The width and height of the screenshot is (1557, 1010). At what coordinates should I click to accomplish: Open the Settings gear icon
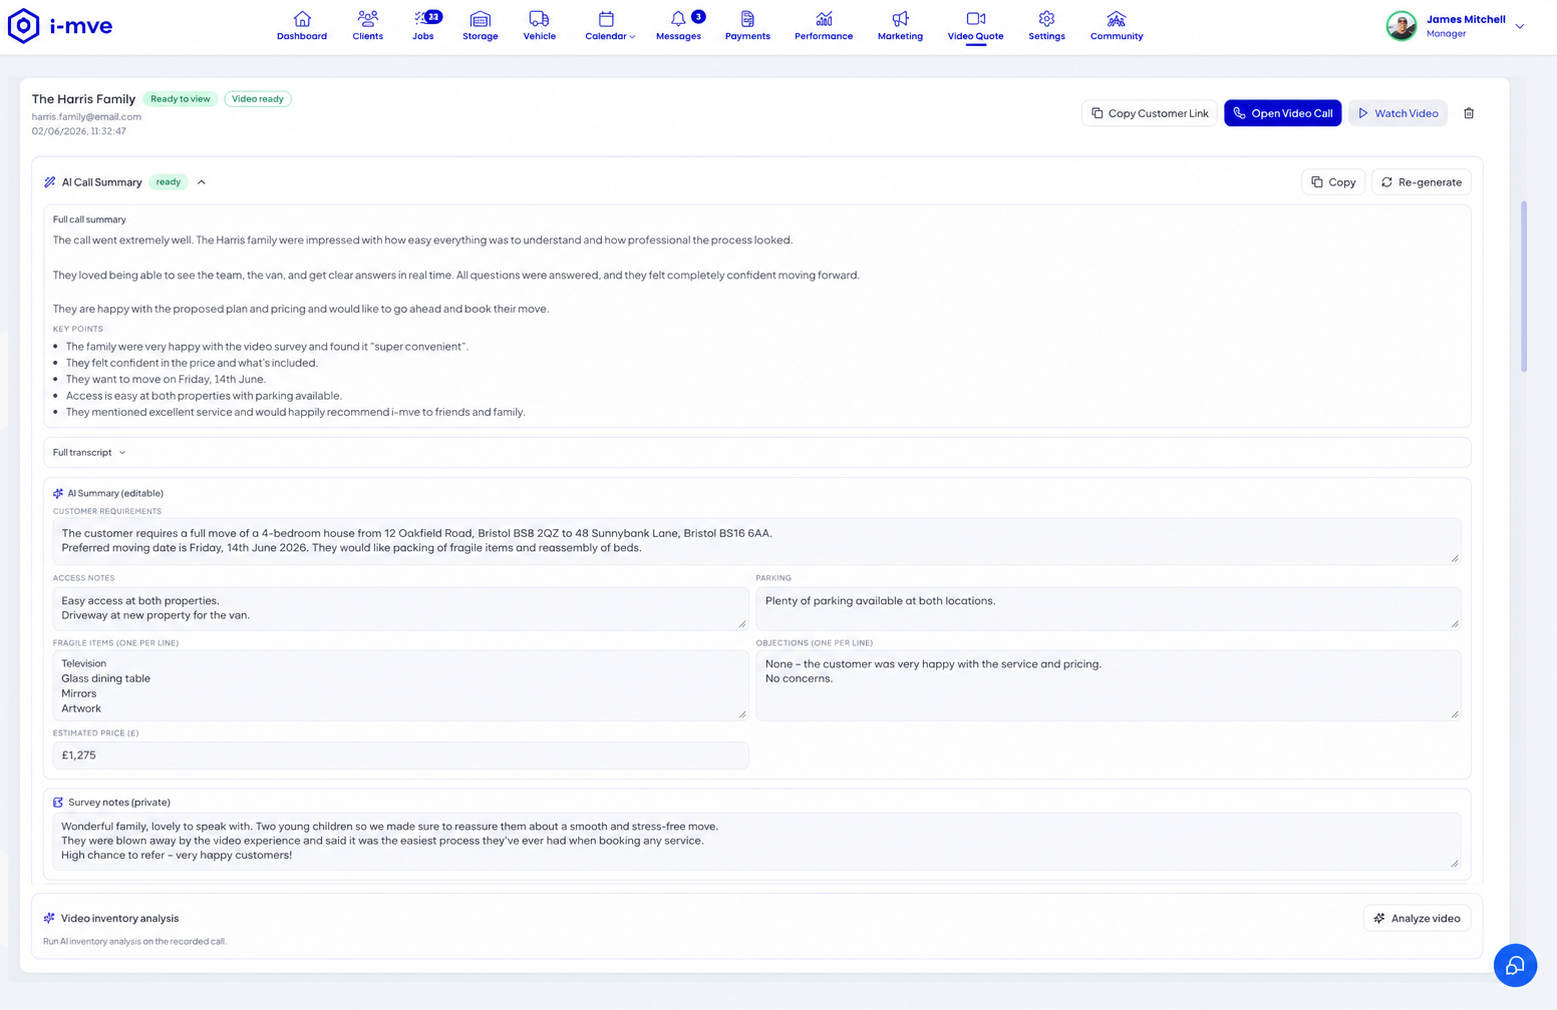[1046, 19]
